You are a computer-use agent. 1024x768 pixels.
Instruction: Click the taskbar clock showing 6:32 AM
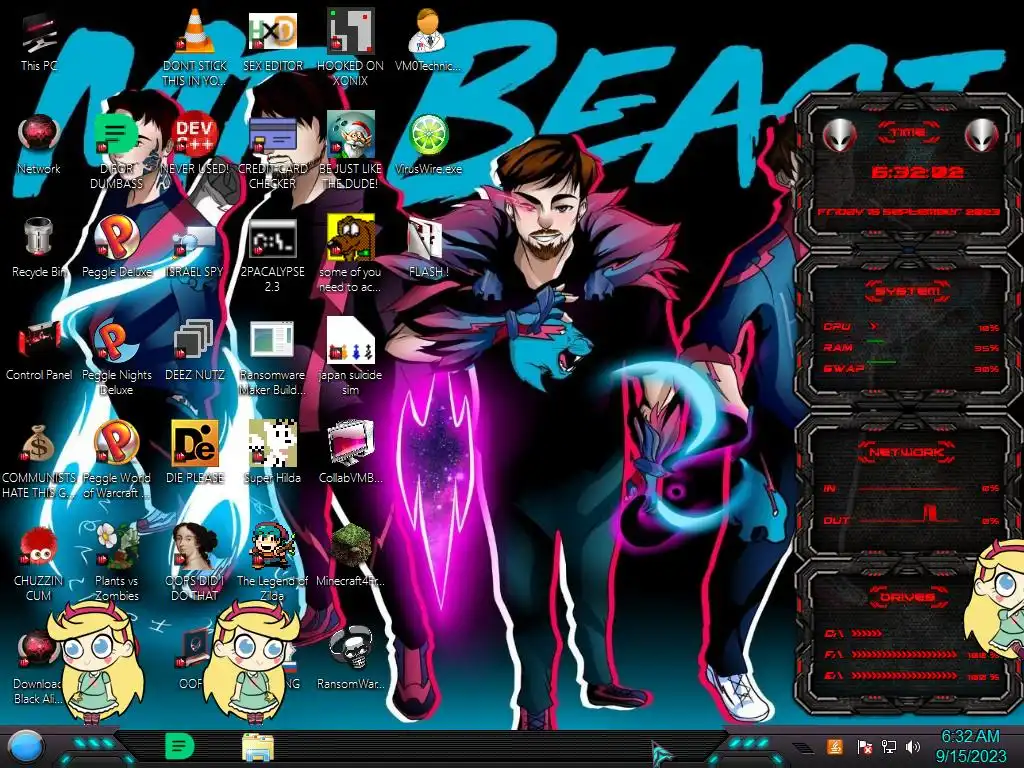970,746
